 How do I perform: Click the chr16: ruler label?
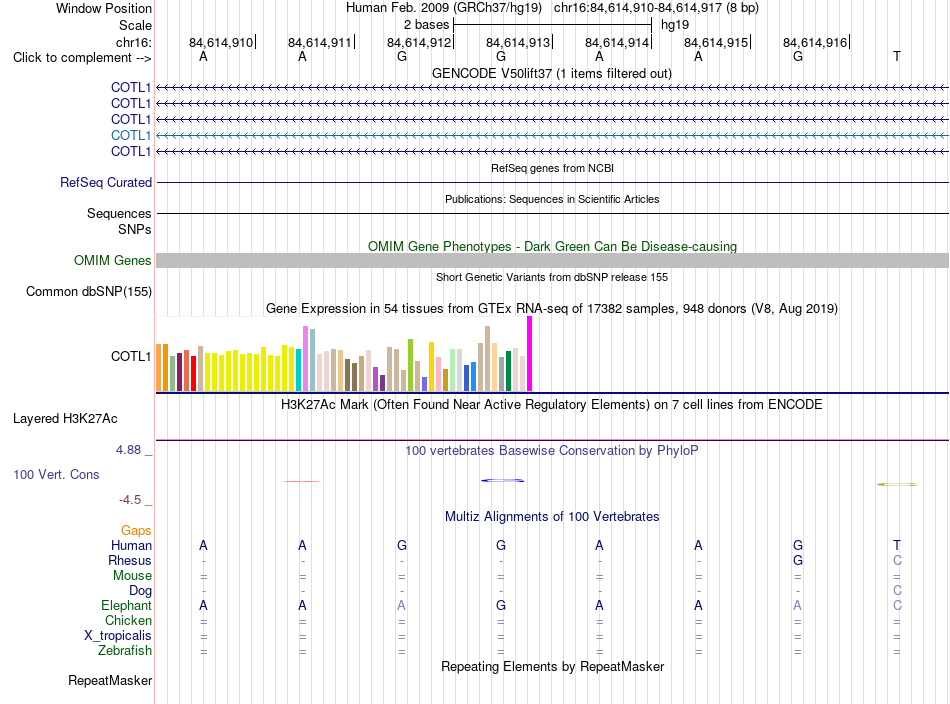(x=133, y=42)
